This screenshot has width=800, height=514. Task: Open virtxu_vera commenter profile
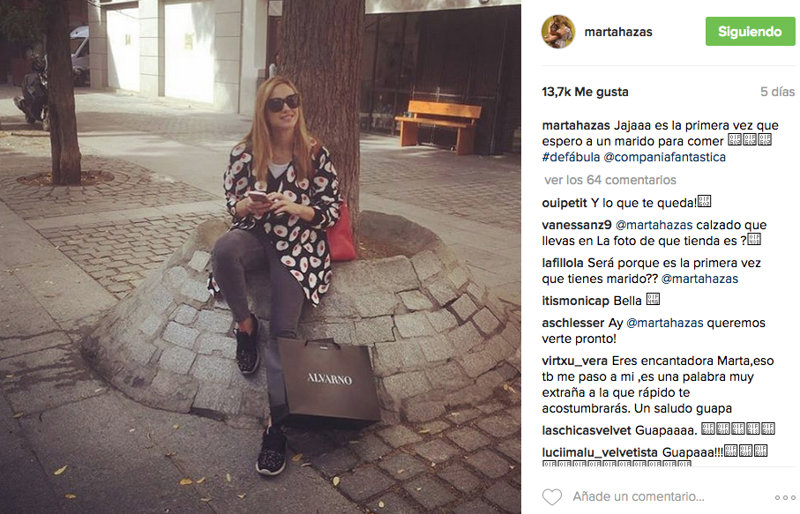[x=574, y=361]
